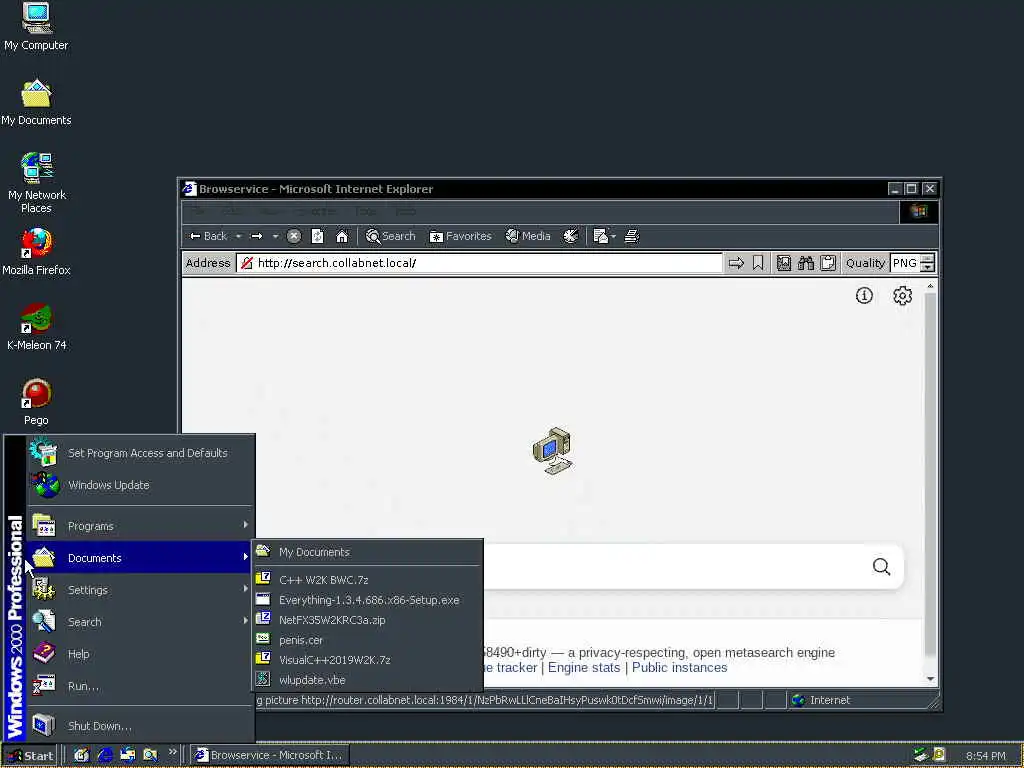The height and width of the screenshot is (768, 1024).
Task: Expand the Programs submenu
Action: click(x=140, y=526)
